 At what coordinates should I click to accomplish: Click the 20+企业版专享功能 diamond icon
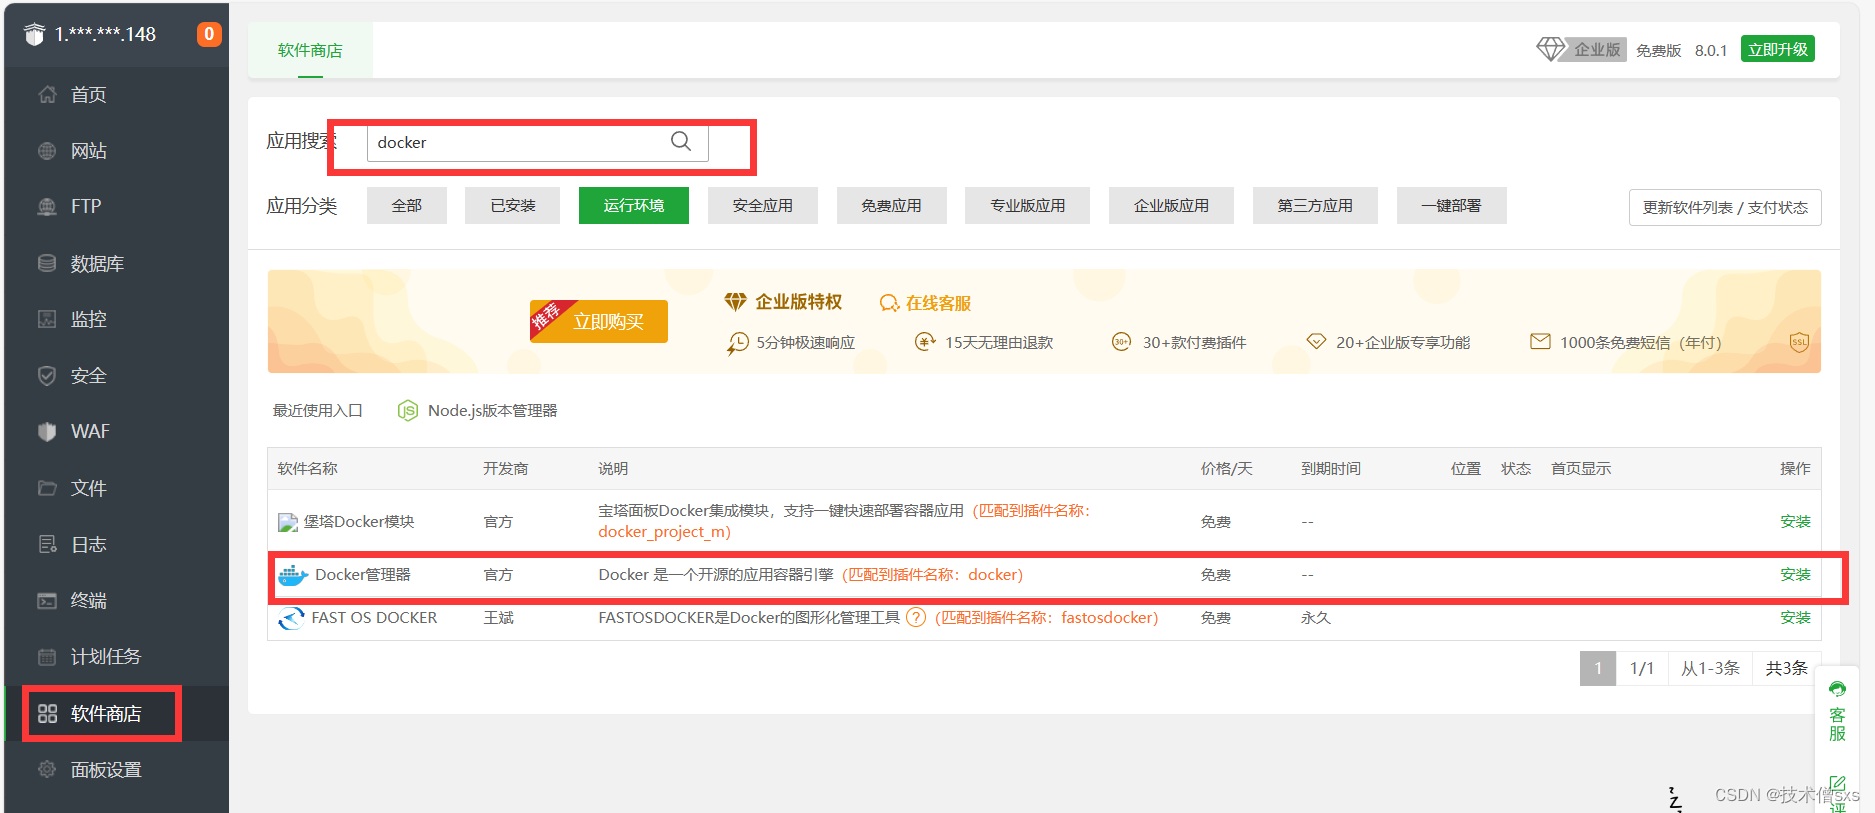[1316, 341]
